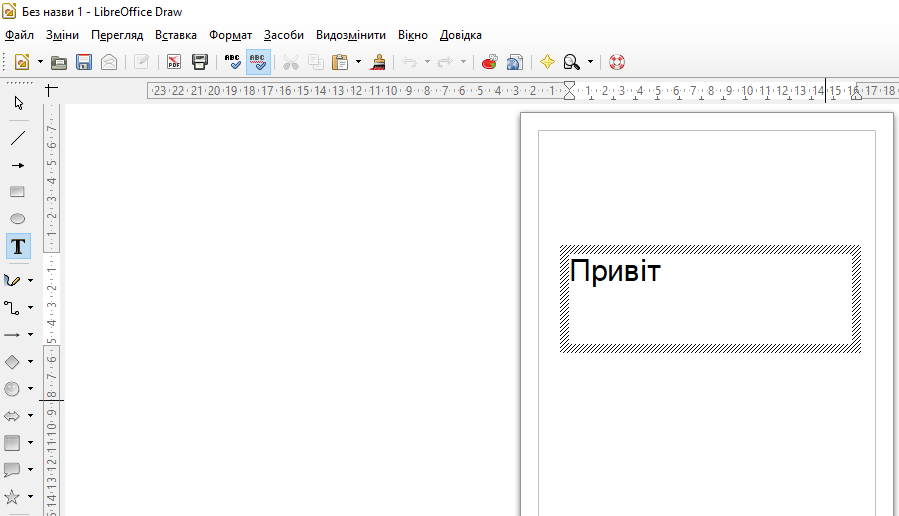Viewport: 899px width, 516px height.
Task: Select the Line drawing tool
Action: tap(18, 138)
